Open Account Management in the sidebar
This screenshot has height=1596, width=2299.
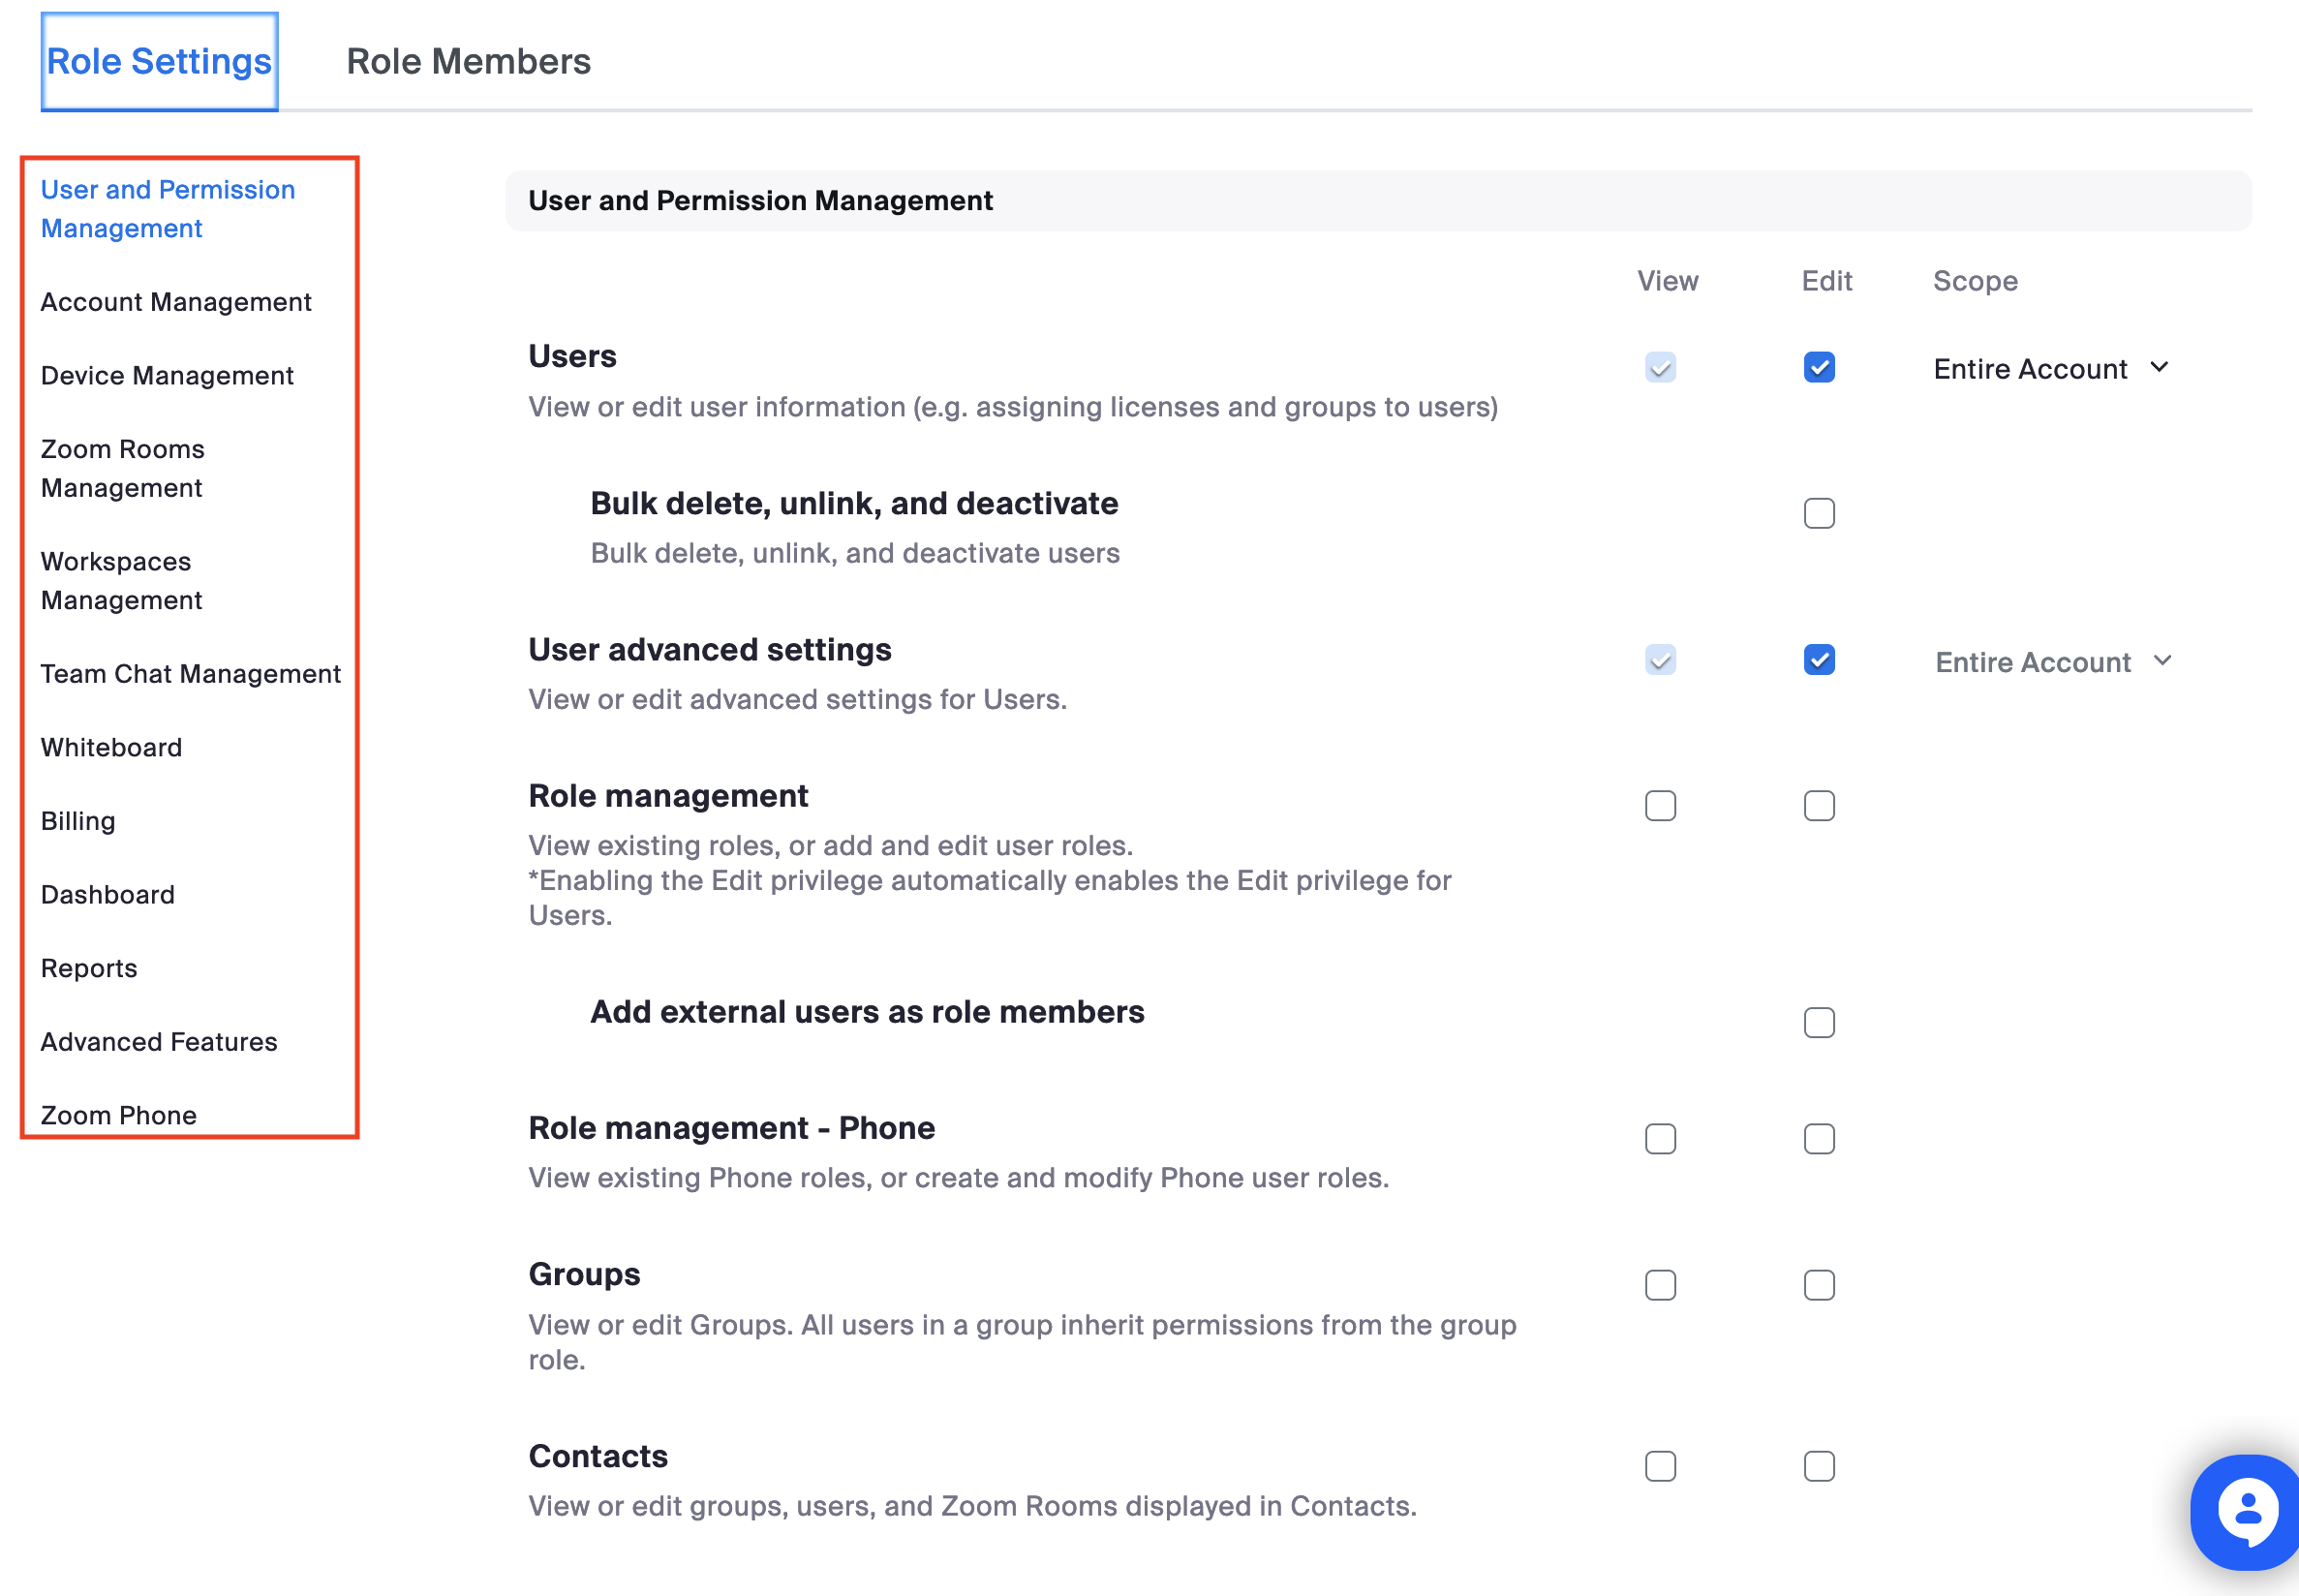coord(176,302)
